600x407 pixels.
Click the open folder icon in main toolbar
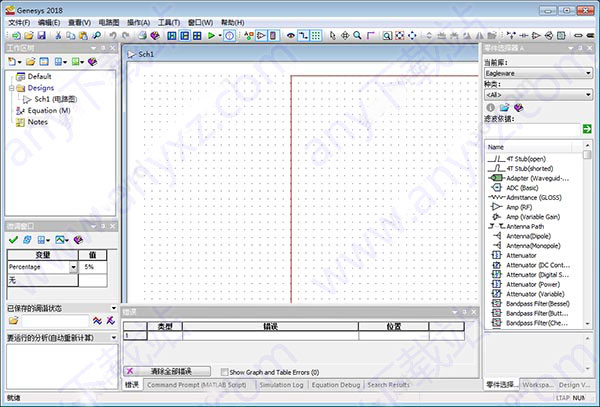[29, 36]
